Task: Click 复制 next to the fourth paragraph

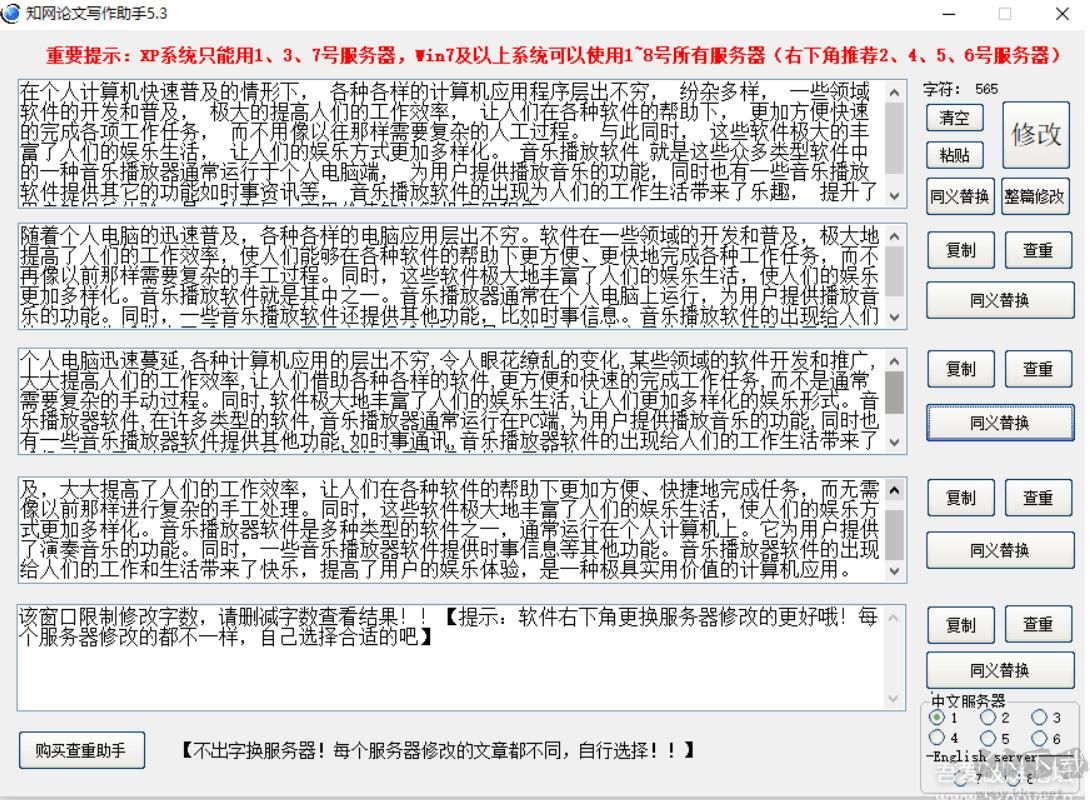Action: coord(960,497)
